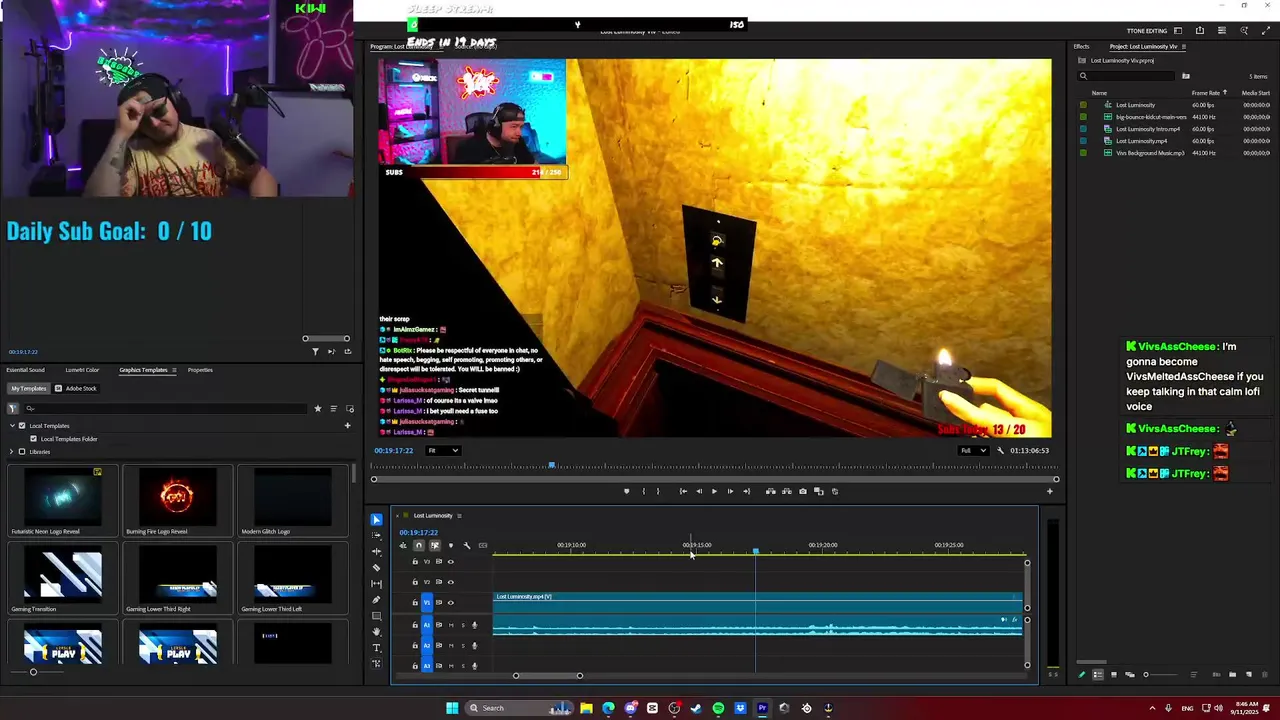The height and width of the screenshot is (720, 1280).
Task: Expand the Libraries tree item
Action: (x=11, y=451)
